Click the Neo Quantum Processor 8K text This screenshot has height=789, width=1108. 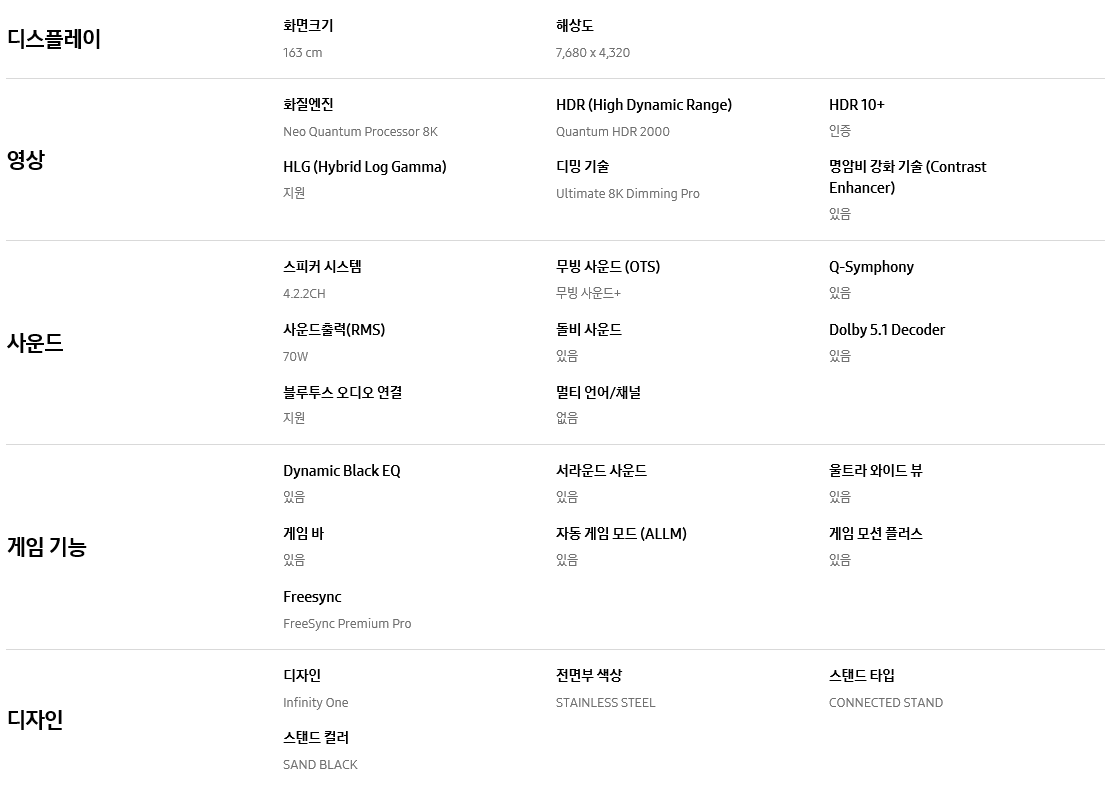(x=360, y=132)
